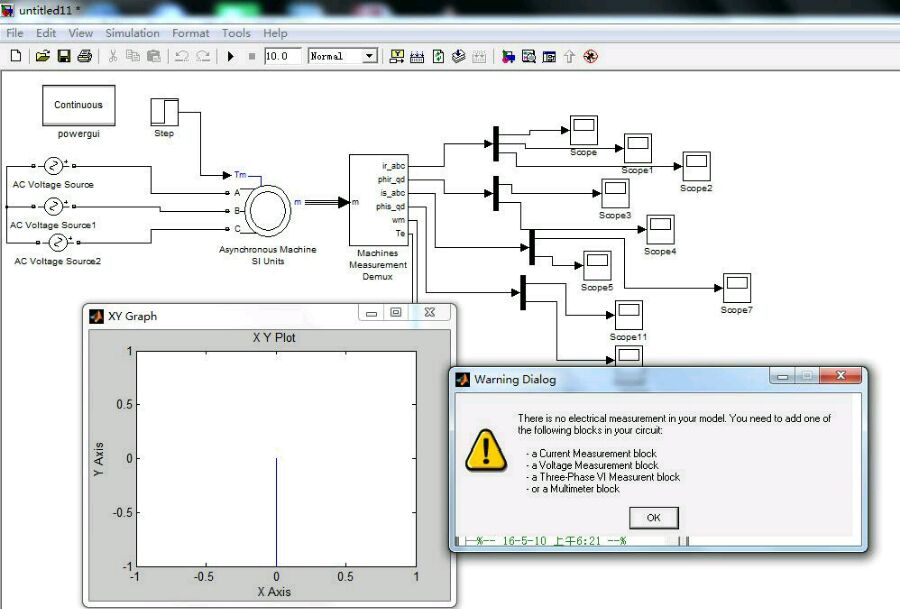Close the XY Graph window
900x609 pixels.
pyautogui.click(x=429, y=312)
